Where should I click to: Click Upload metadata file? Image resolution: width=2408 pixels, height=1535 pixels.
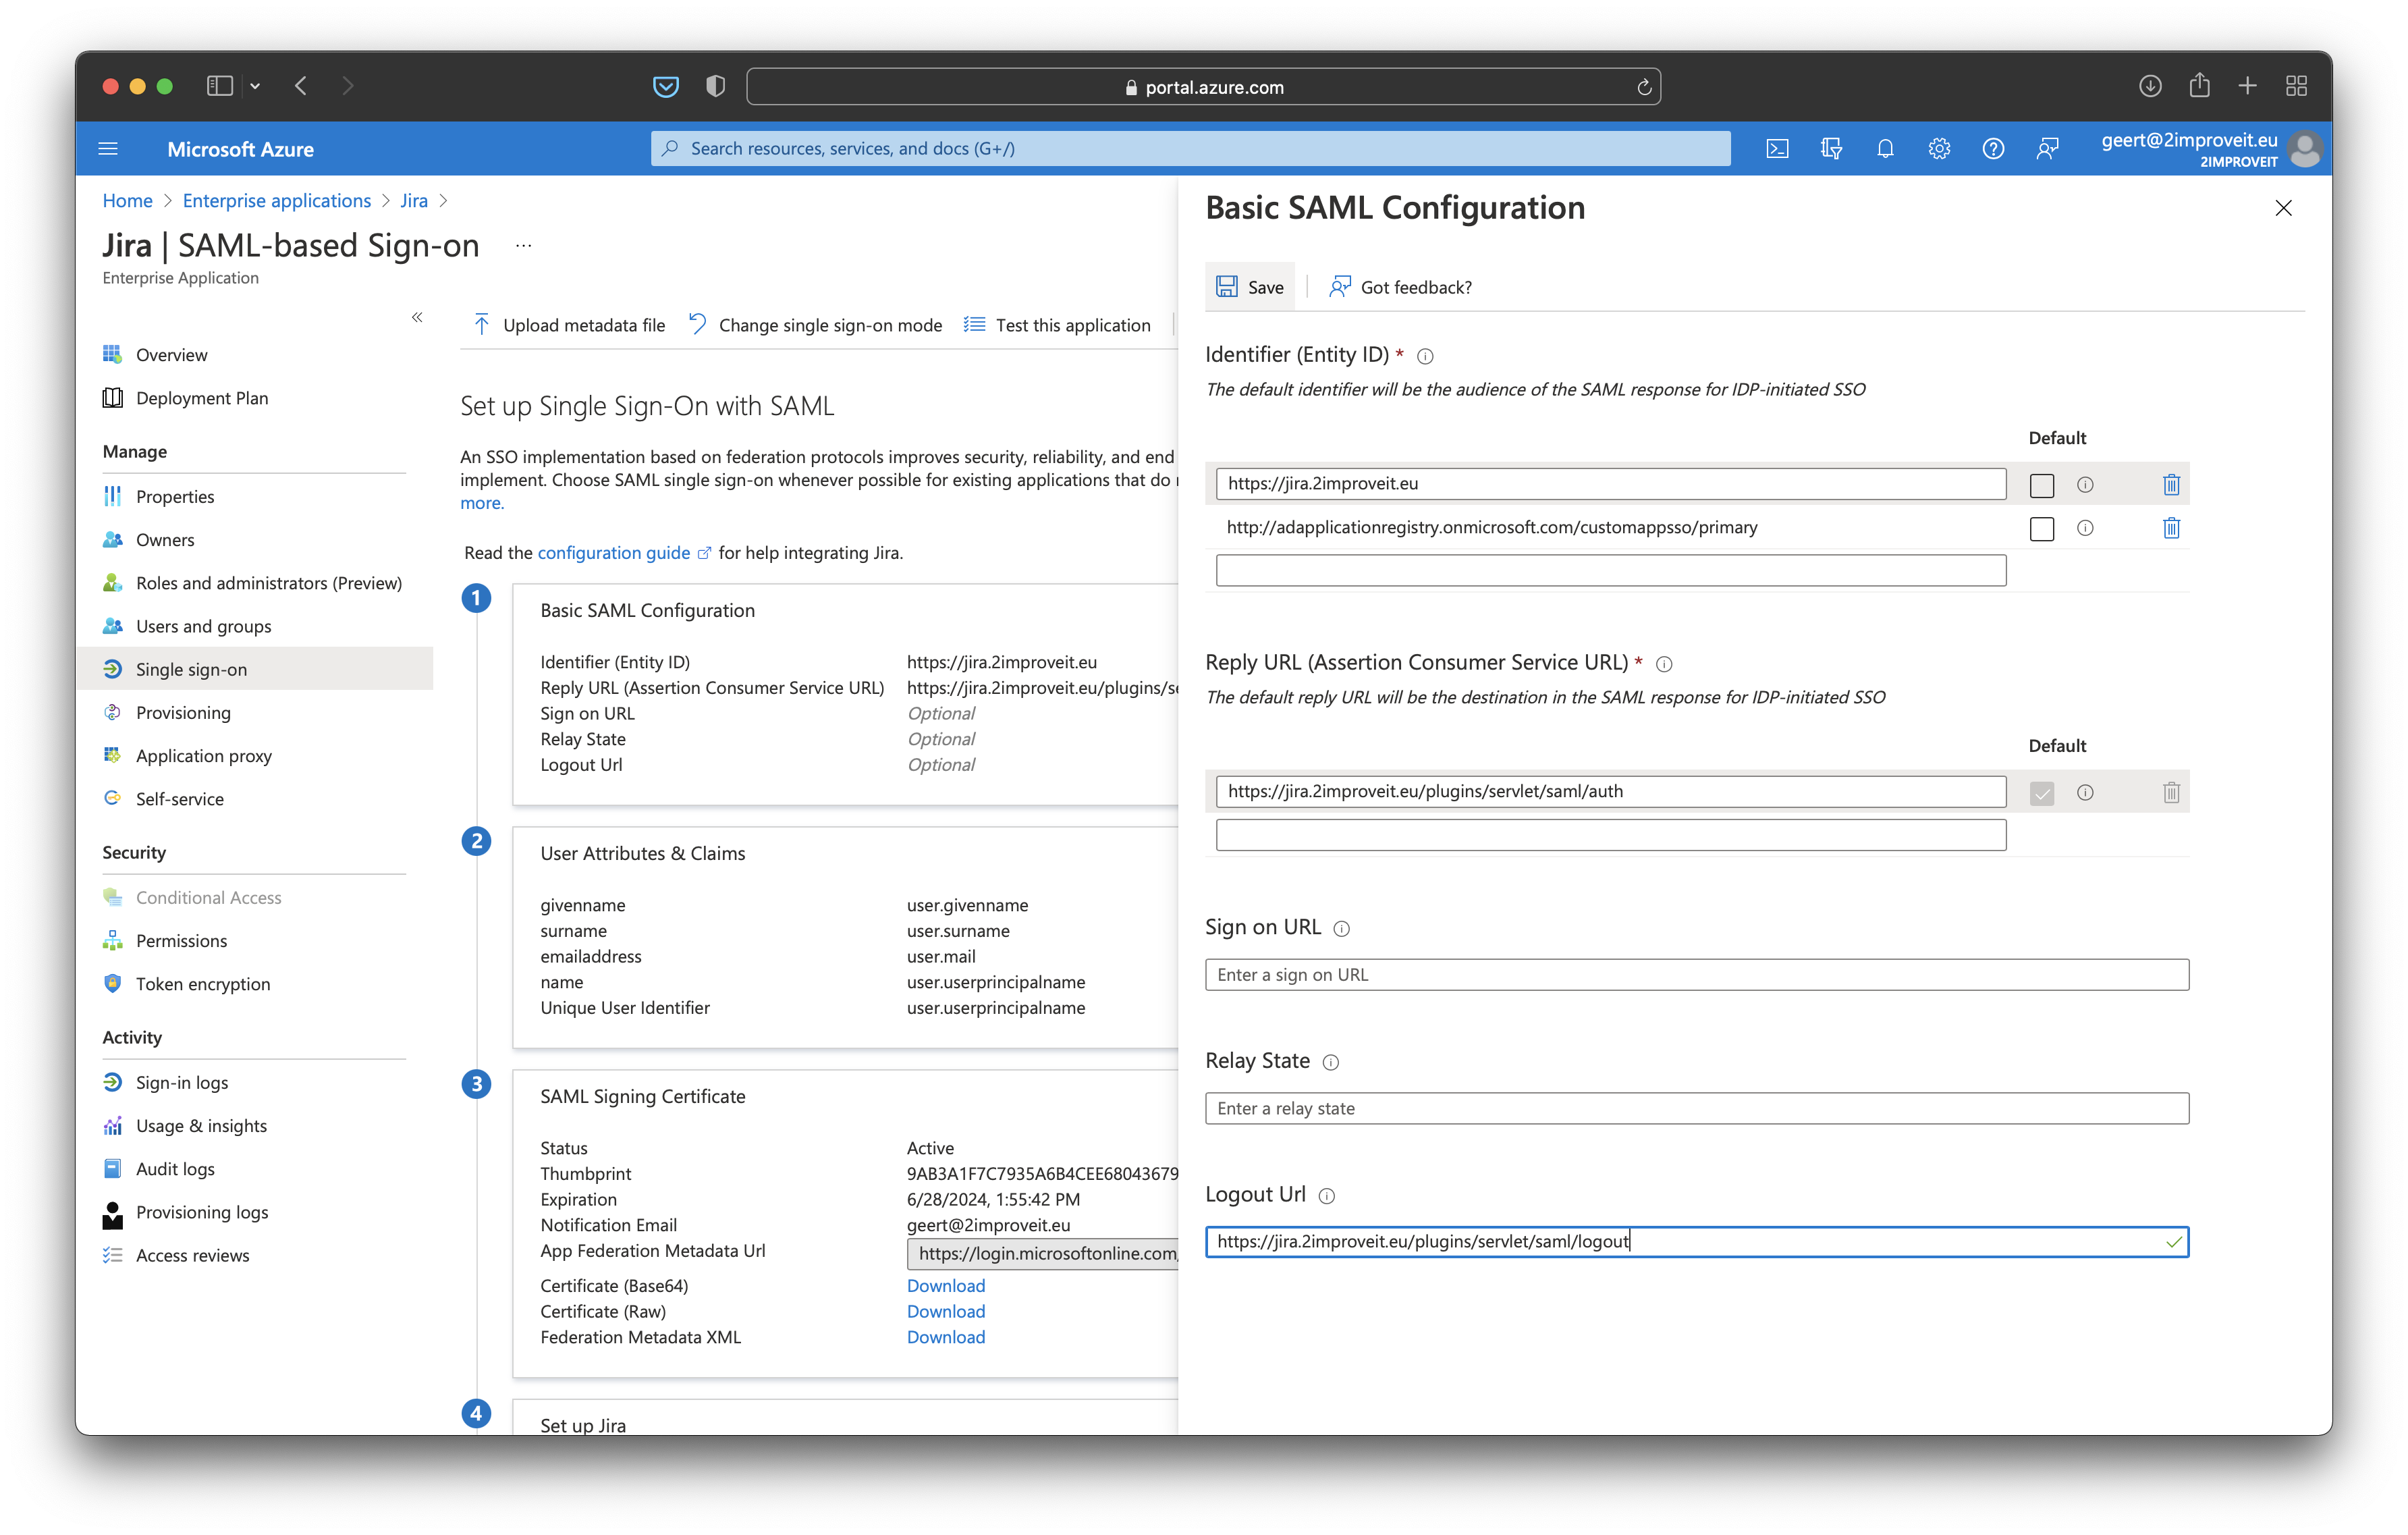pyautogui.click(x=568, y=325)
